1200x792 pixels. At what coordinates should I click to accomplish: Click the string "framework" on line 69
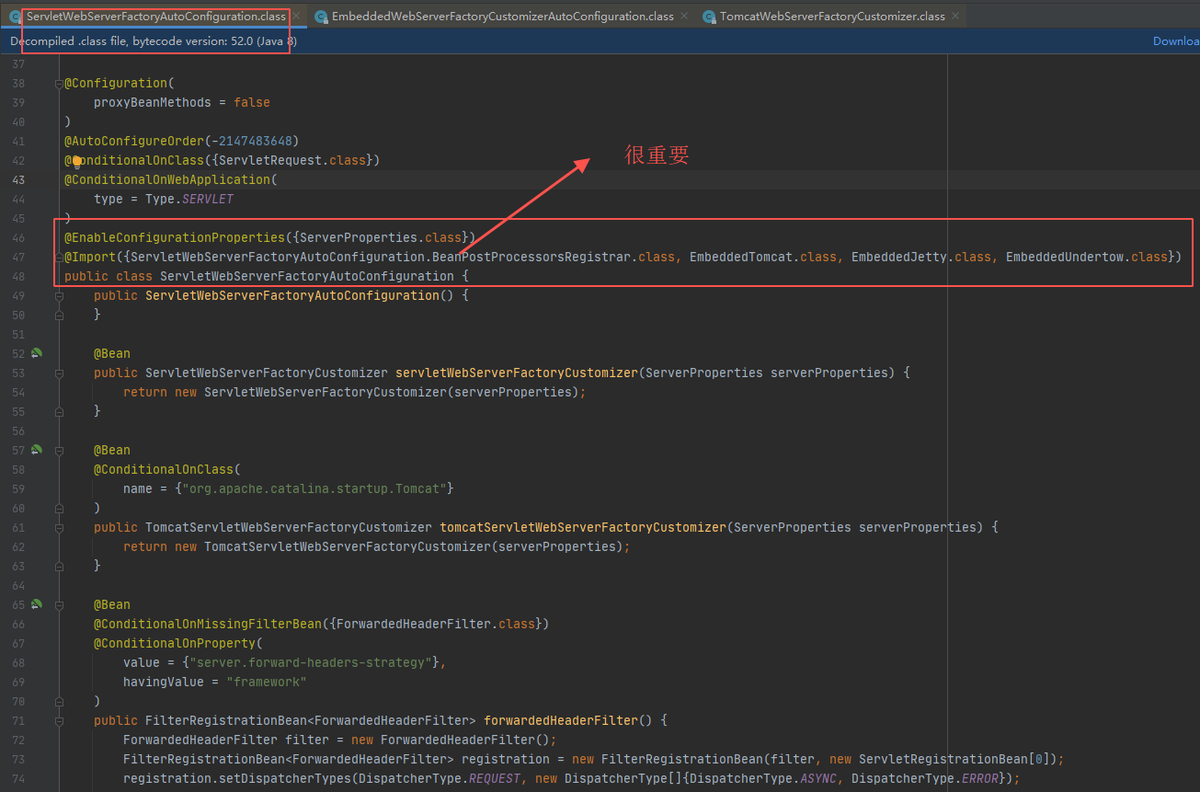point(267,682)
